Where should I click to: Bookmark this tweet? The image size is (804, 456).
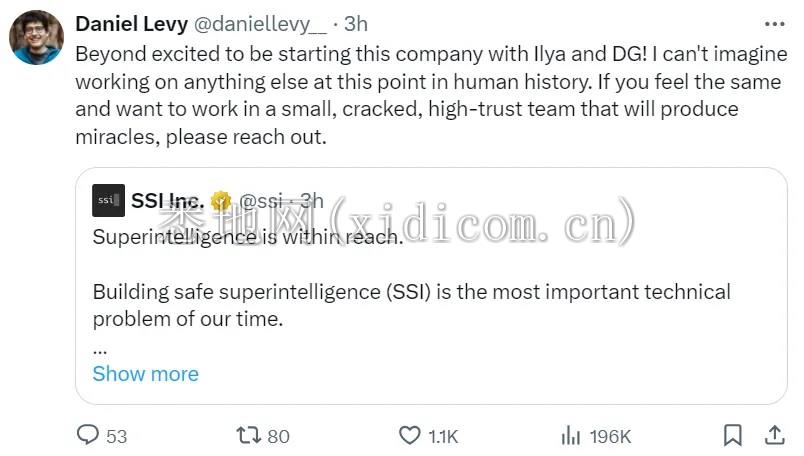pyautogui.click(x=732, y=436)
